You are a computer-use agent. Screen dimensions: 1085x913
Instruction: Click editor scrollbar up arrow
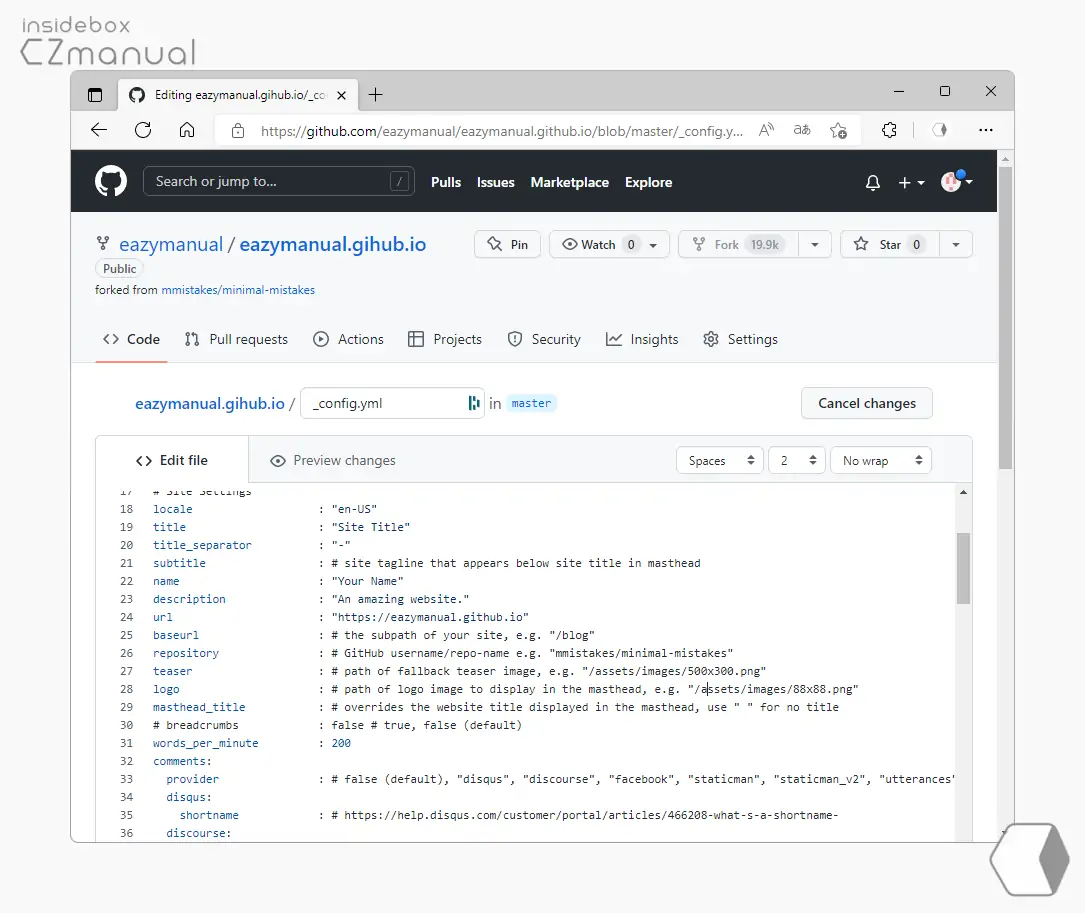(963, 492)
